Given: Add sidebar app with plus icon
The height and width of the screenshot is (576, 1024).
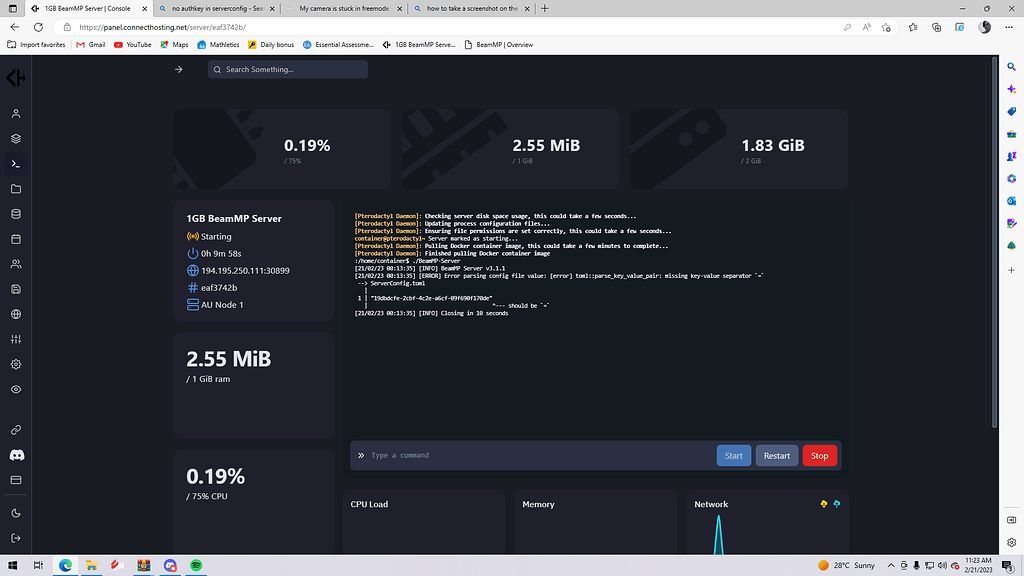Looking at the screenshot, I should (x=1012, y=270).
